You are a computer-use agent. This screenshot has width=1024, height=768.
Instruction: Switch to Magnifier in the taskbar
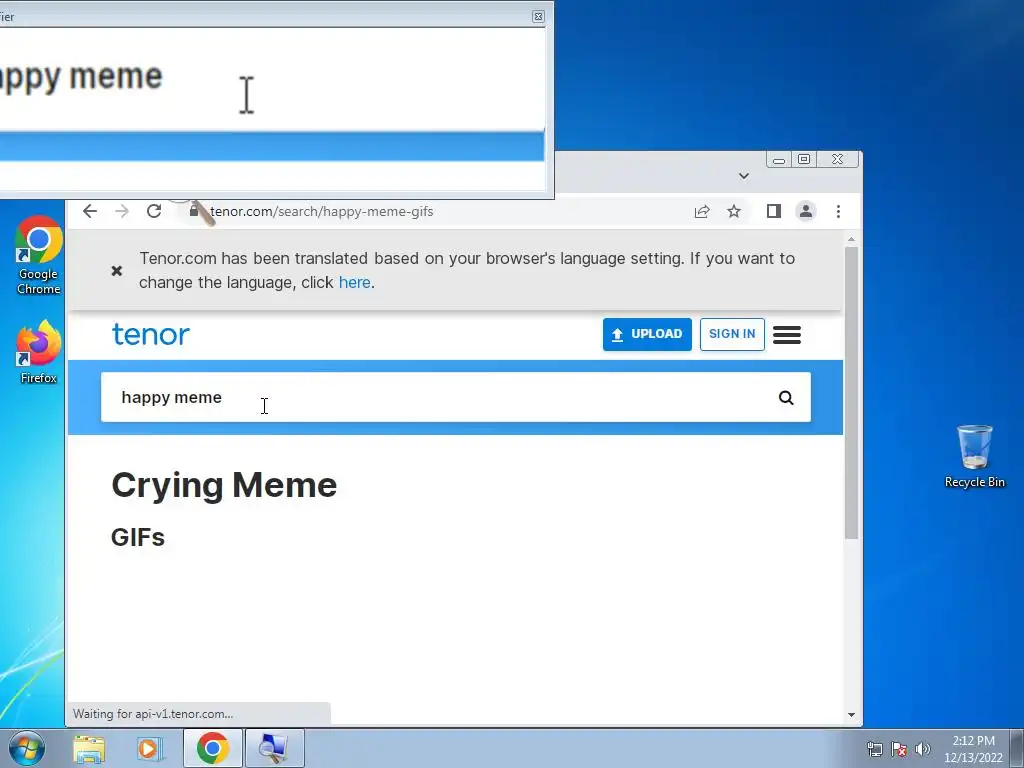(x=274, y=748)
